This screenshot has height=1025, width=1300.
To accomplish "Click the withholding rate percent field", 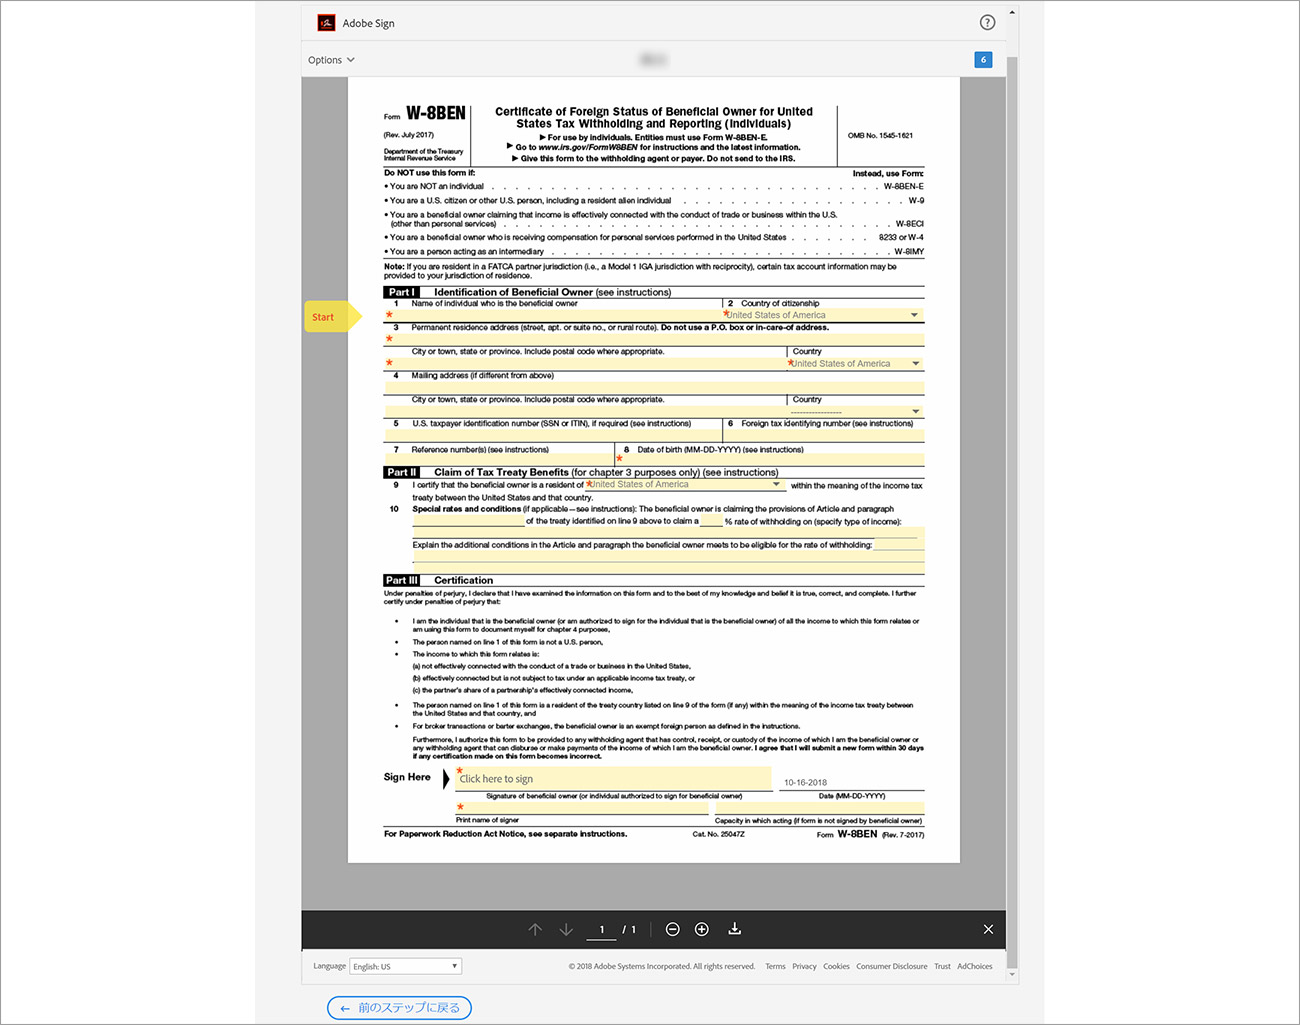I will [711, 521].
